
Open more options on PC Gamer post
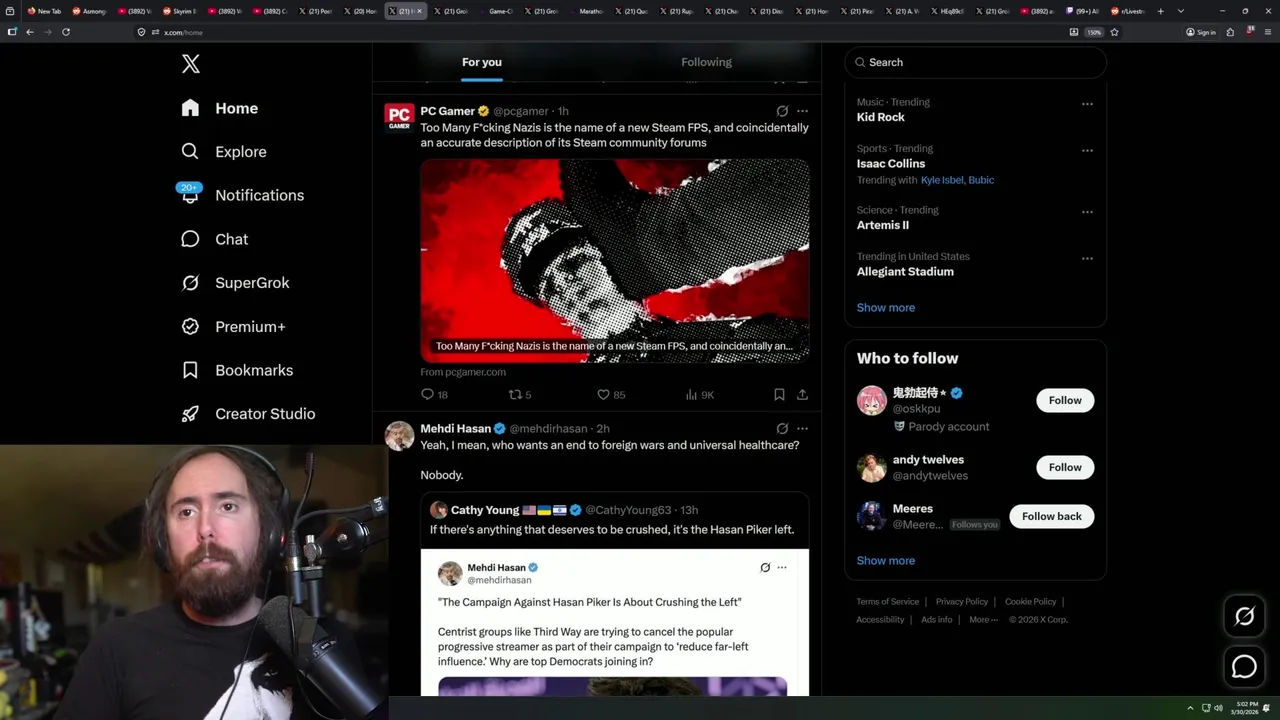point(802,111)
